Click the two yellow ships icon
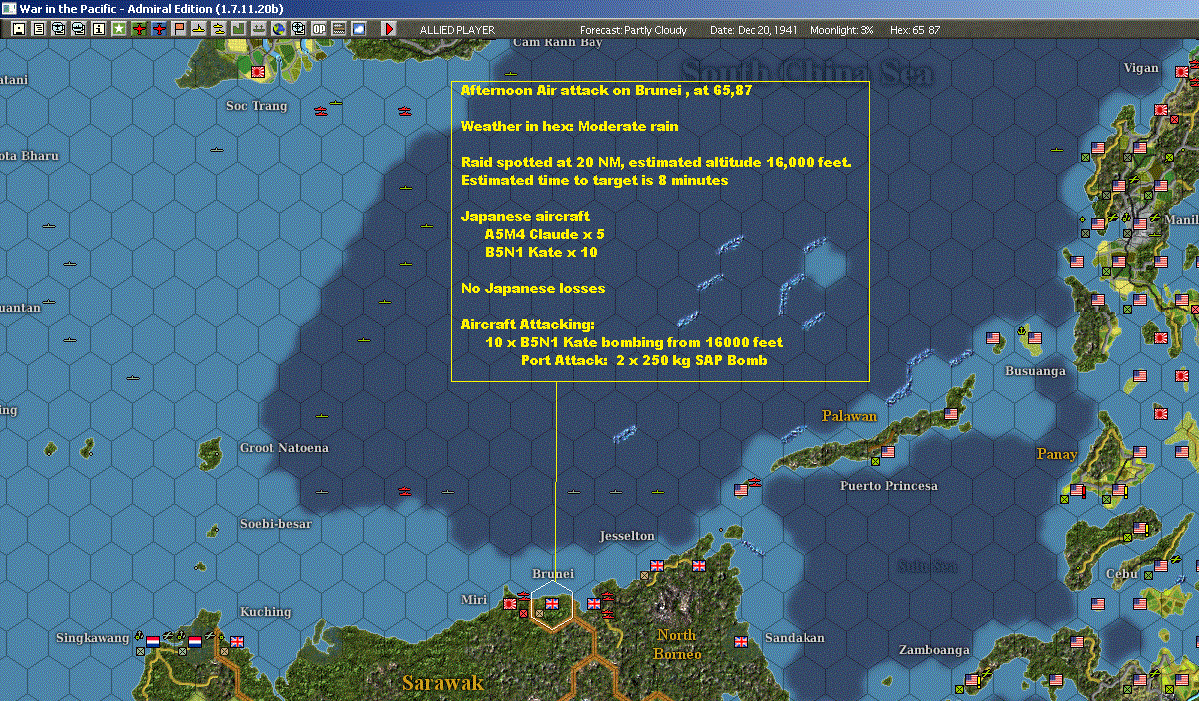Image resolution: width=1199 pixels, height=701 pixels. [x=219, y=29]
